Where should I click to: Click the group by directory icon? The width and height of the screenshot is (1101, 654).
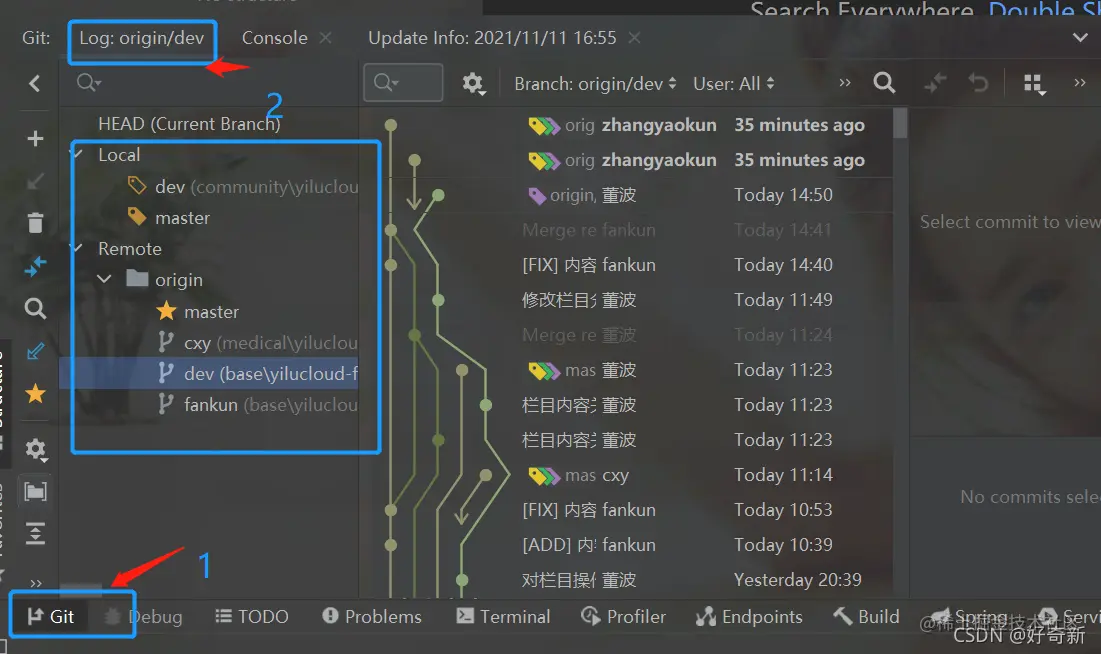pyautogui.click(x=35, y=491)
